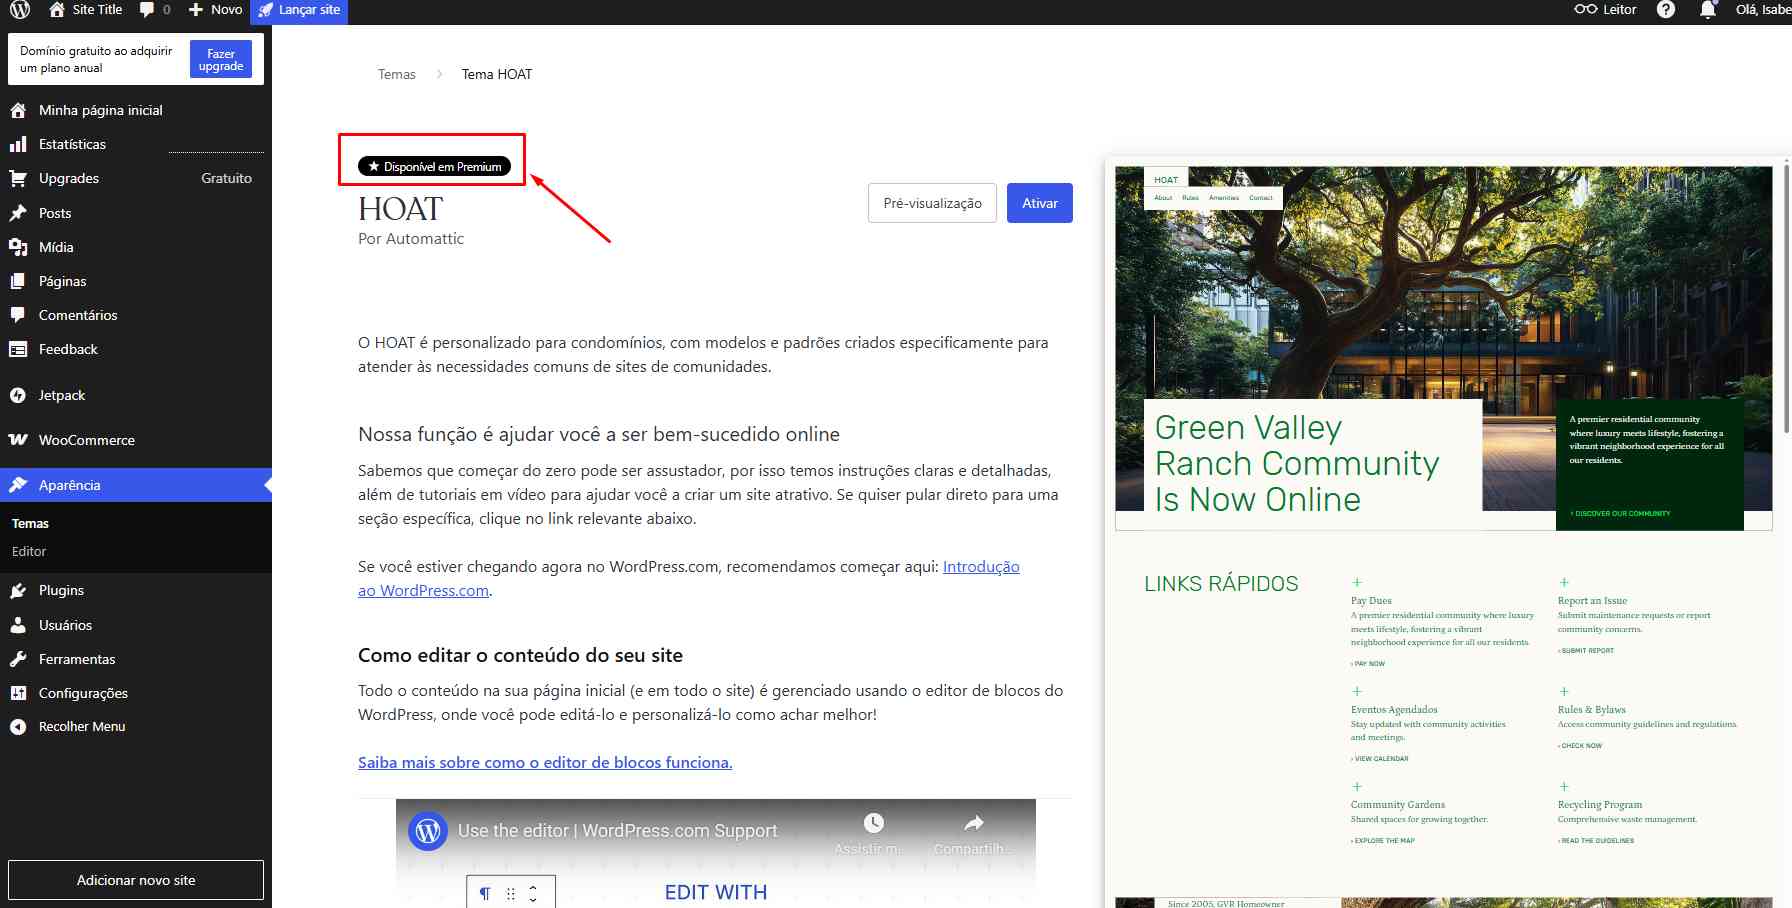Click the Site Title home icon
1792x908 pixels.
pyautogui.click(x=57, y=10)
